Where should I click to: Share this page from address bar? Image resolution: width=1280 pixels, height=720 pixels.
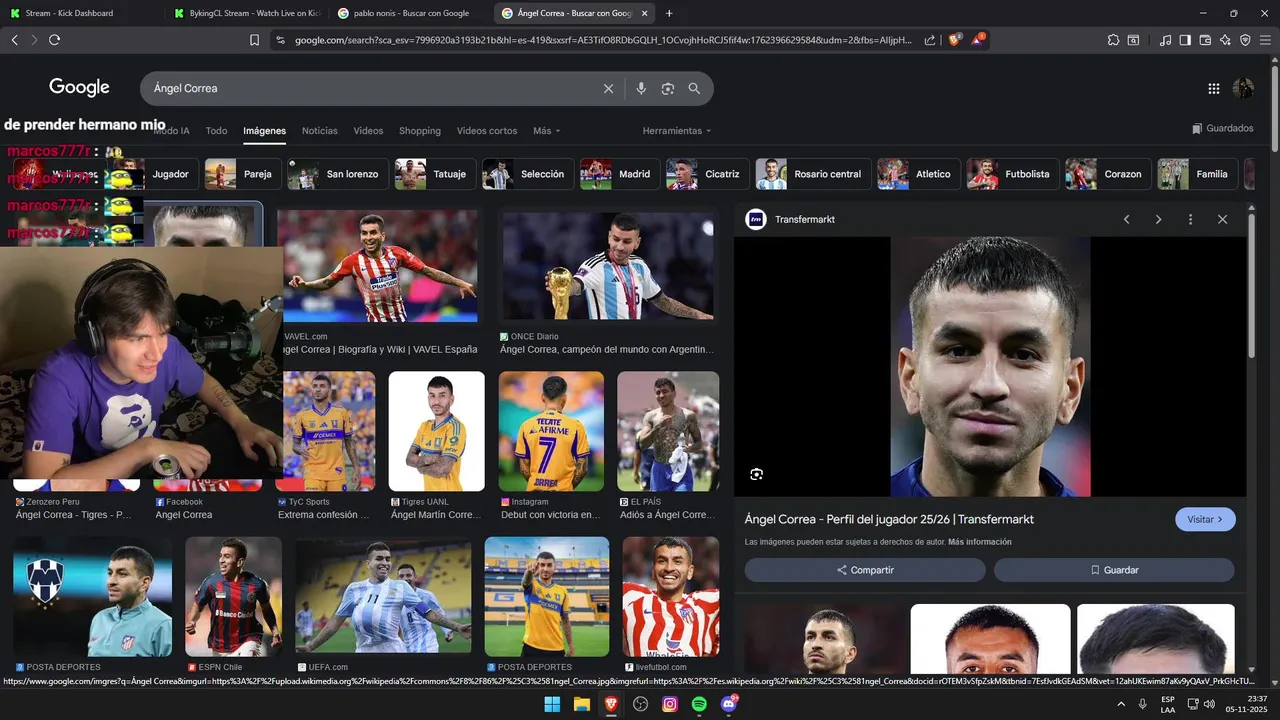coord(930,40)
